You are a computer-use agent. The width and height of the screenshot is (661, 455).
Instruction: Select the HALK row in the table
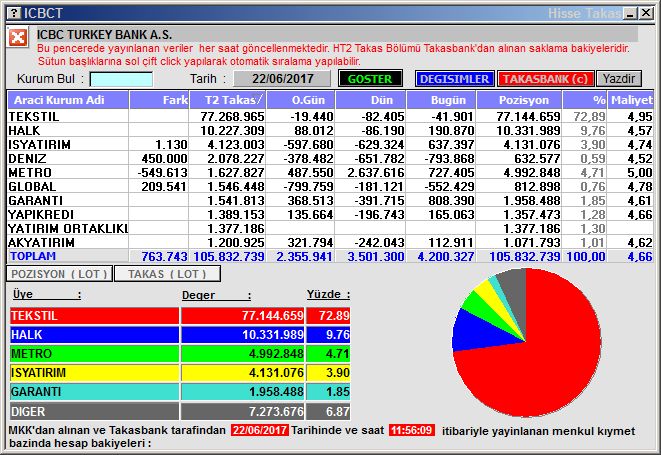330,130
